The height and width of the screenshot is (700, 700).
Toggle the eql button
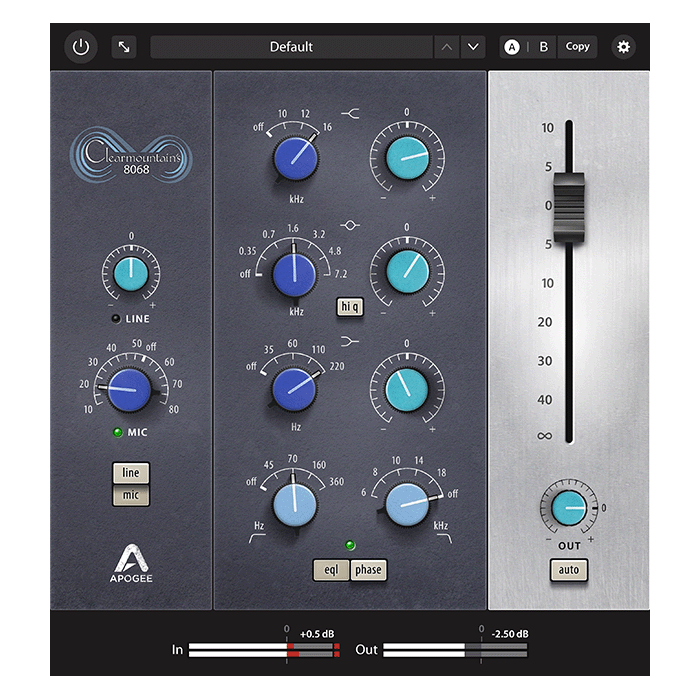point(330,570)
